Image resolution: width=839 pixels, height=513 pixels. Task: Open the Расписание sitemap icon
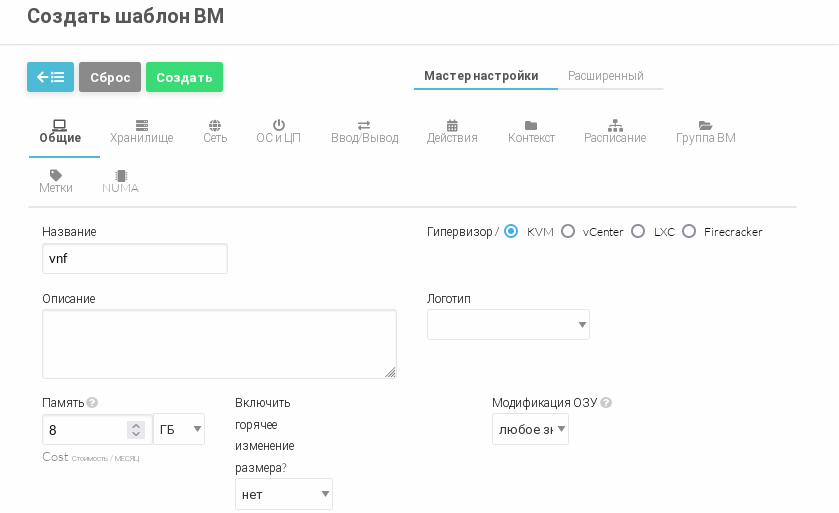point(615,125)
